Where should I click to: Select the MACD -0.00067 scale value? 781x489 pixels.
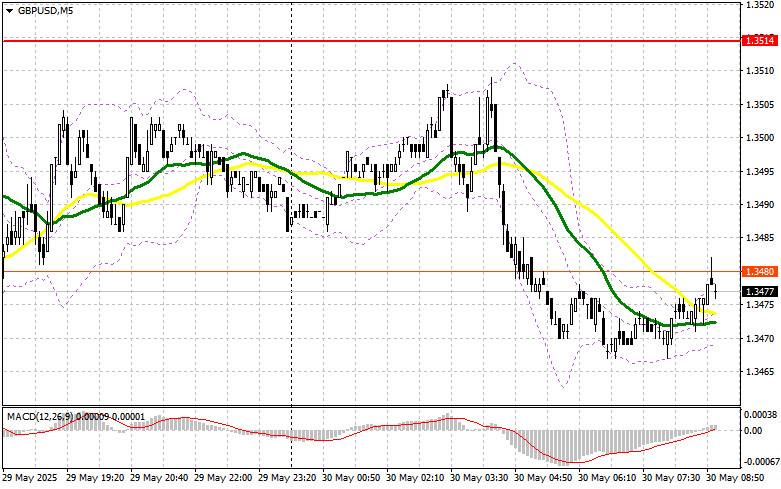point(760,462)
